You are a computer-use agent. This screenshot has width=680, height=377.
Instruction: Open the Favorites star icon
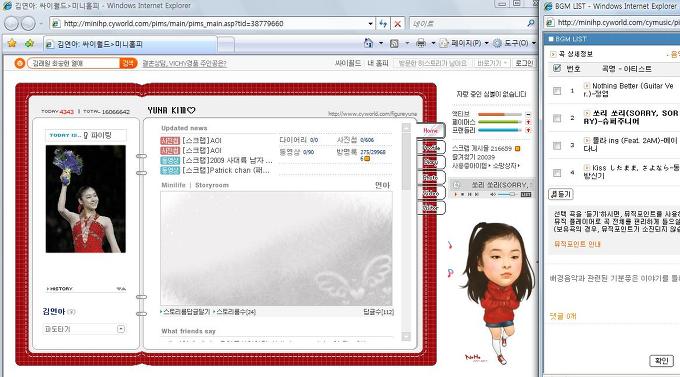[x=12, y=43]
